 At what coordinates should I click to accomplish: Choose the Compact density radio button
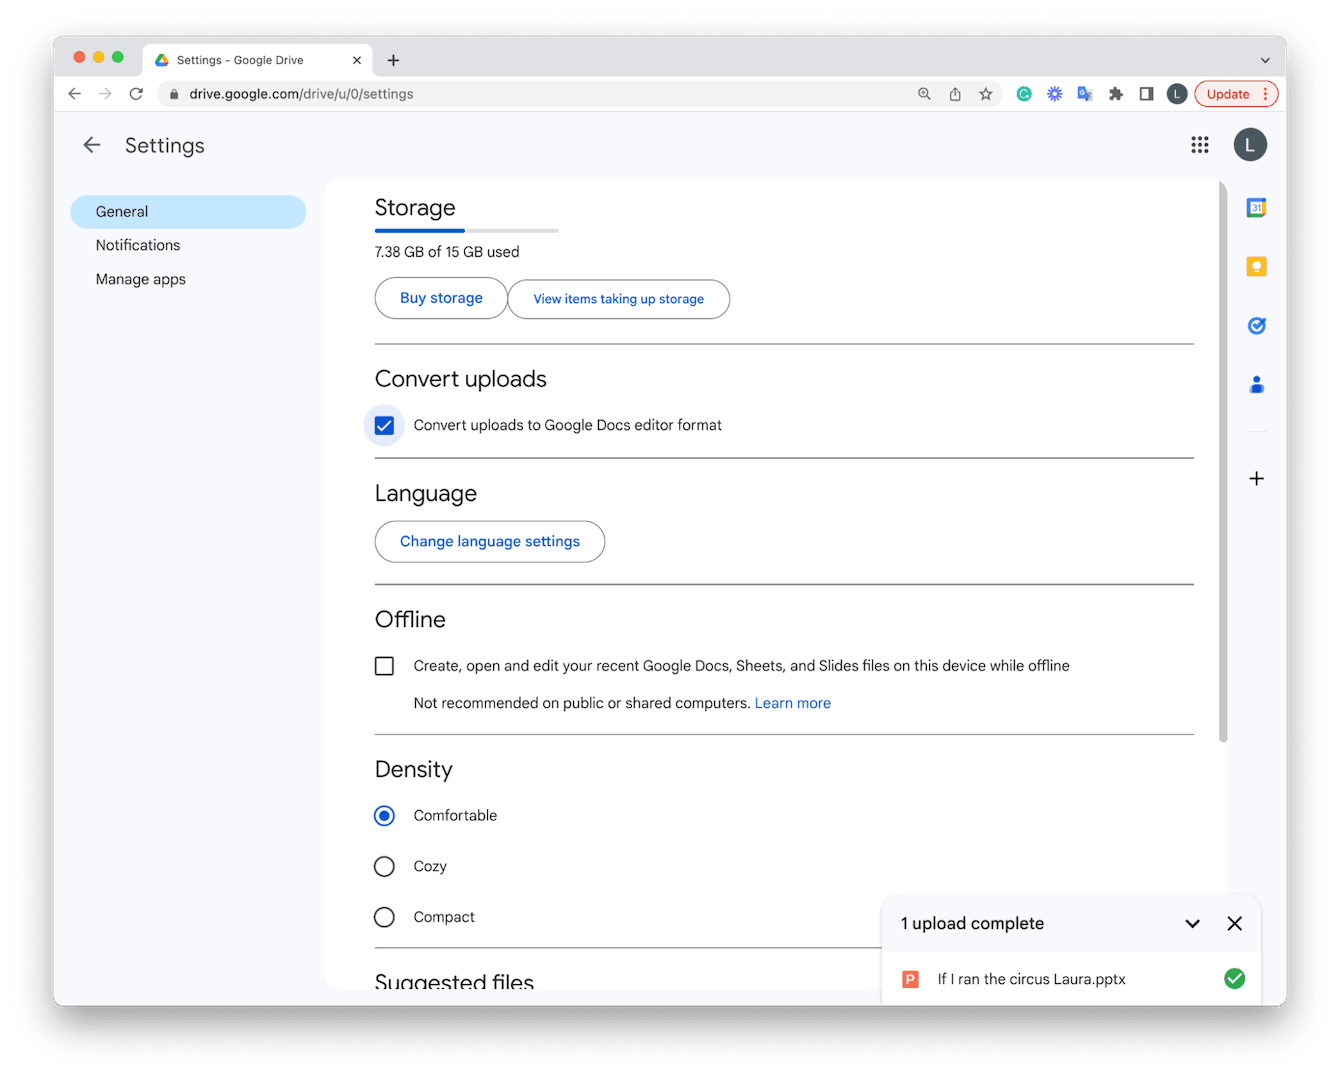385,918
